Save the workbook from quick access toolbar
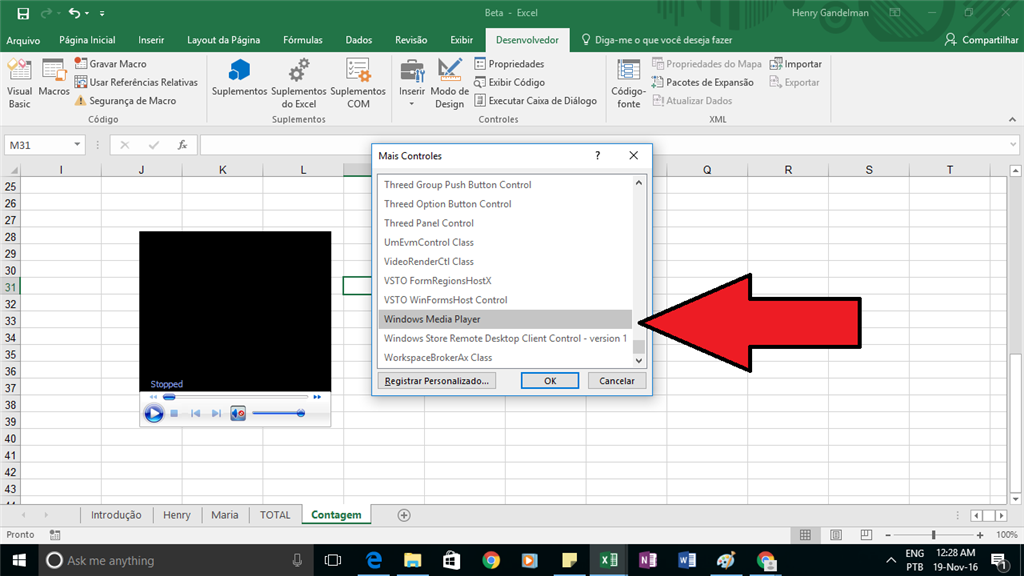 coord(23,13)
